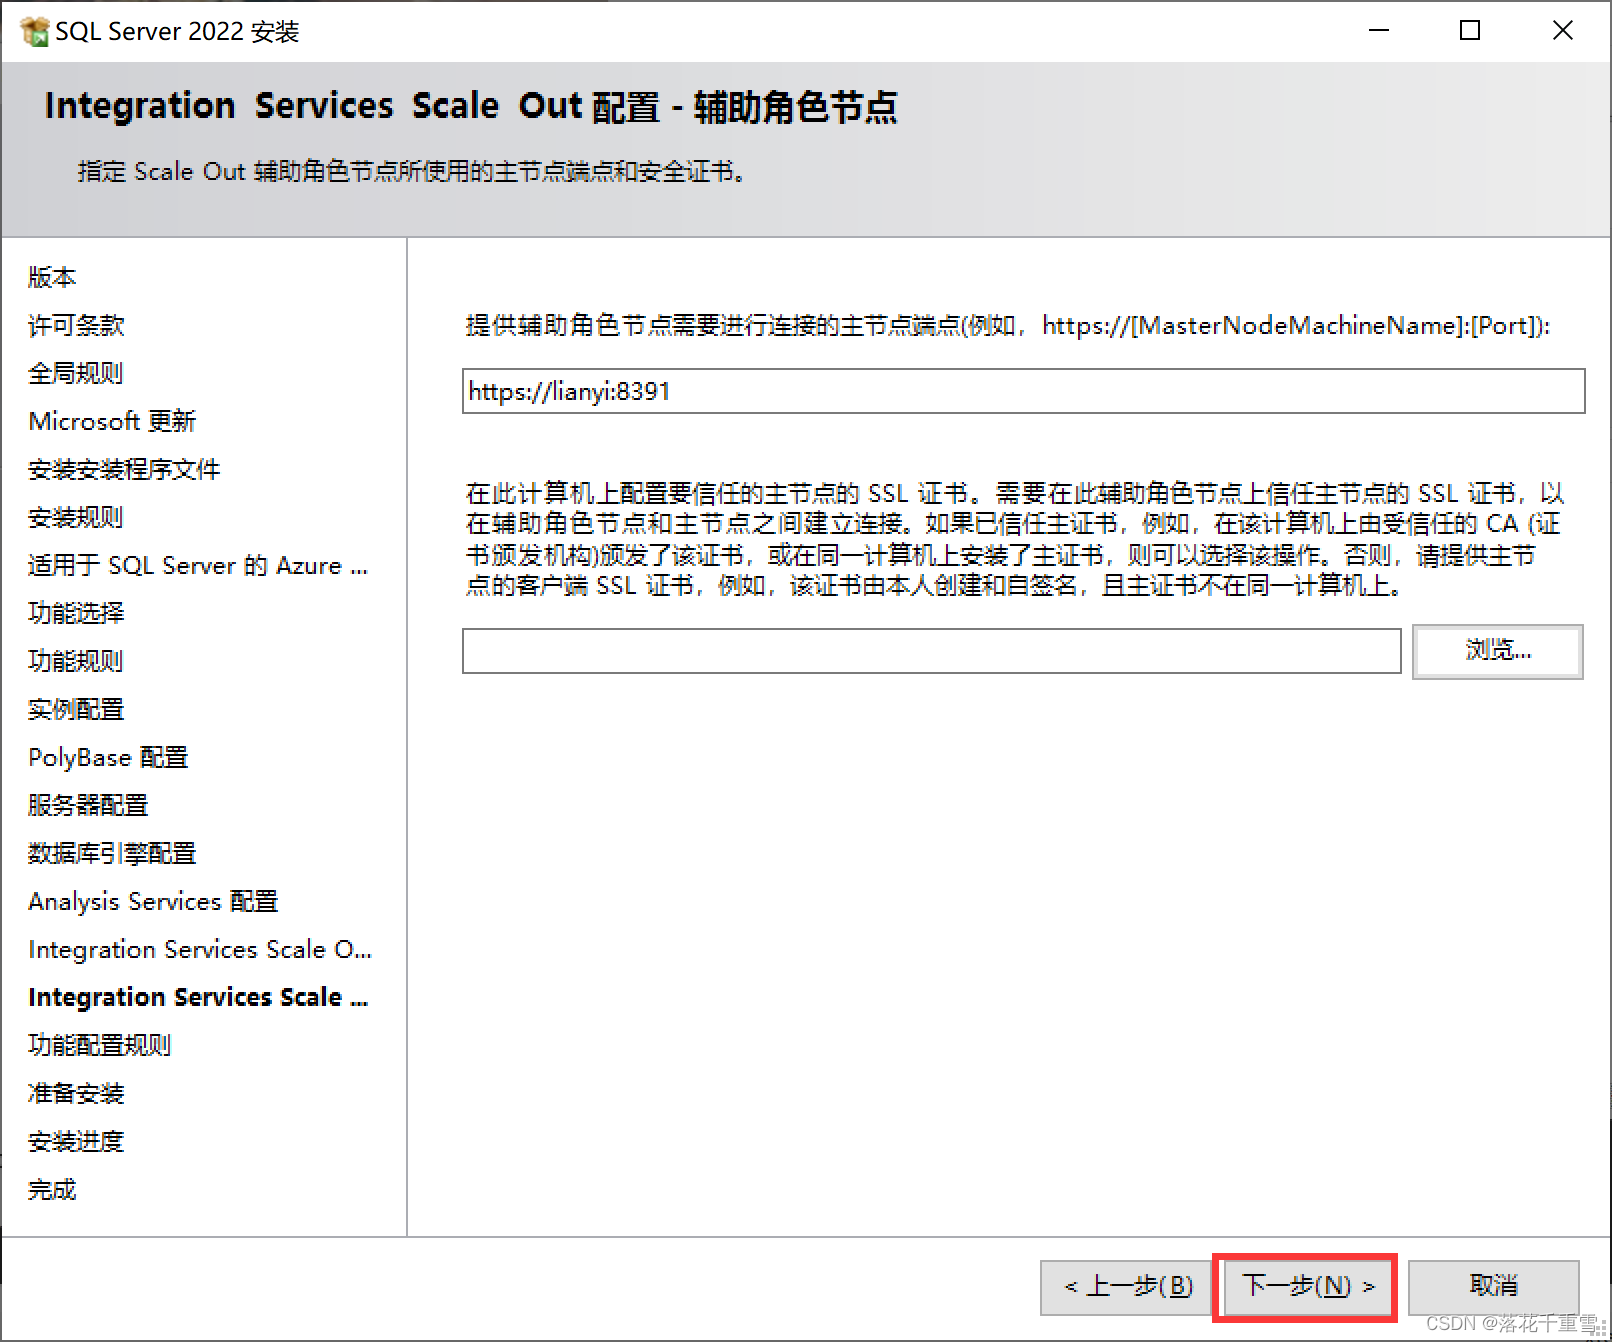Select the 全局规则 step
This screenshot has height=1342, width=1612.
click(76, 373)
